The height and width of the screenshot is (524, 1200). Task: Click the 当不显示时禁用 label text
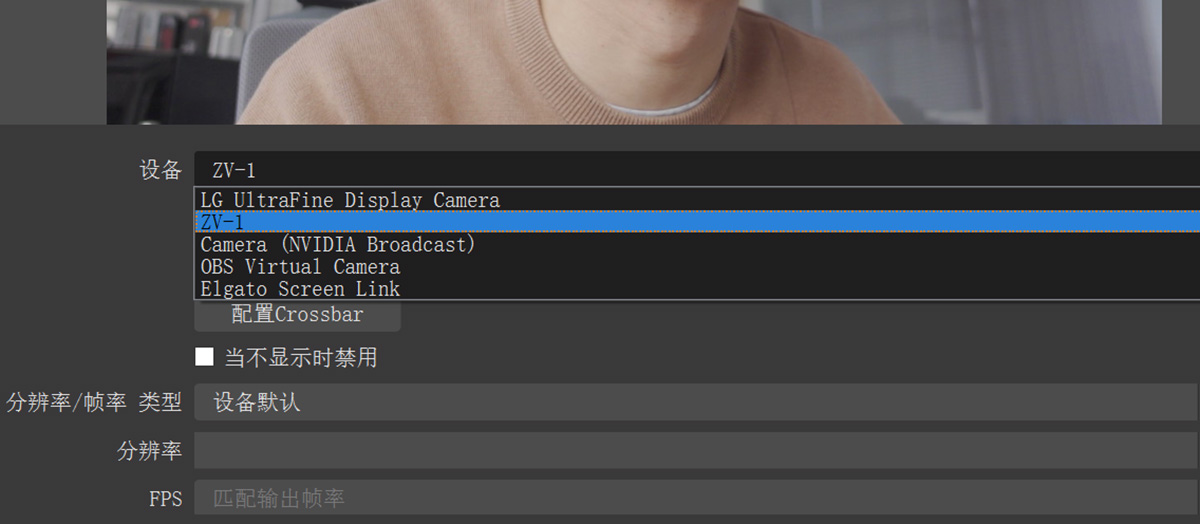[300, 357]
